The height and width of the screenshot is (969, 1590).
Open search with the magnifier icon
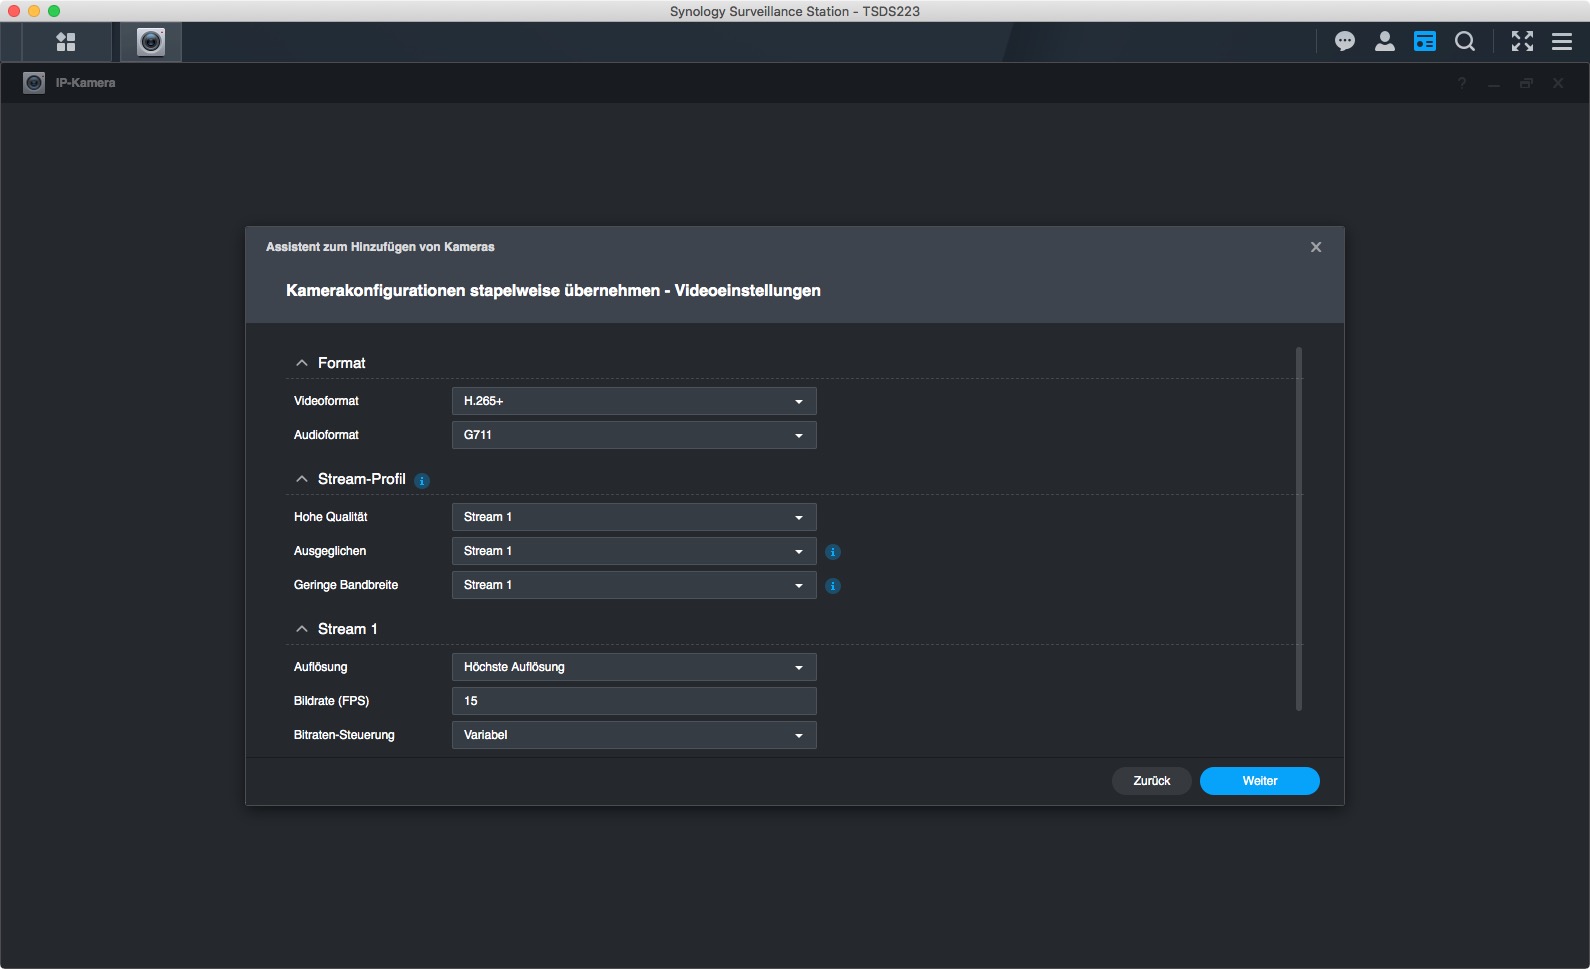tap(1465, 42)
